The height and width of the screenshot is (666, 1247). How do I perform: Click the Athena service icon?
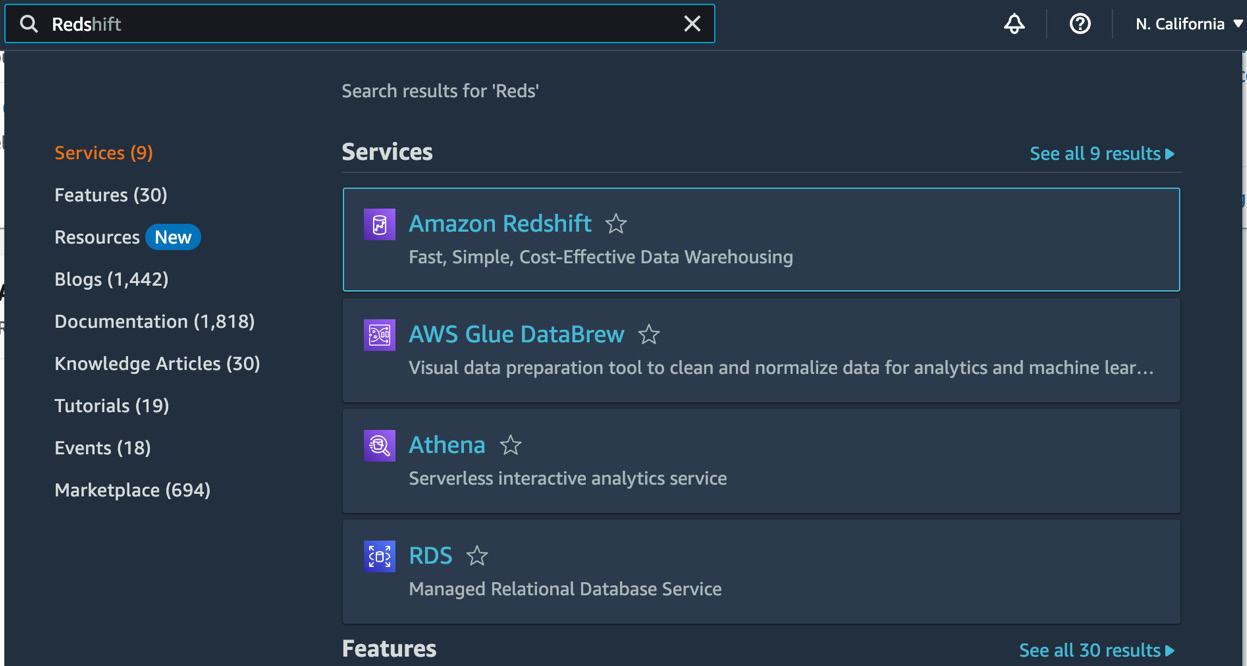380,445
